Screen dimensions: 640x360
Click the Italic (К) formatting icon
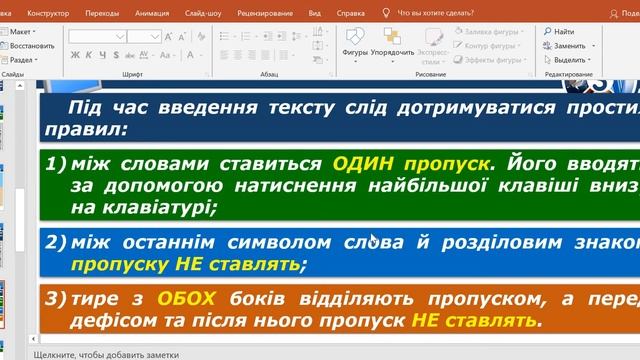pos(89,55)
